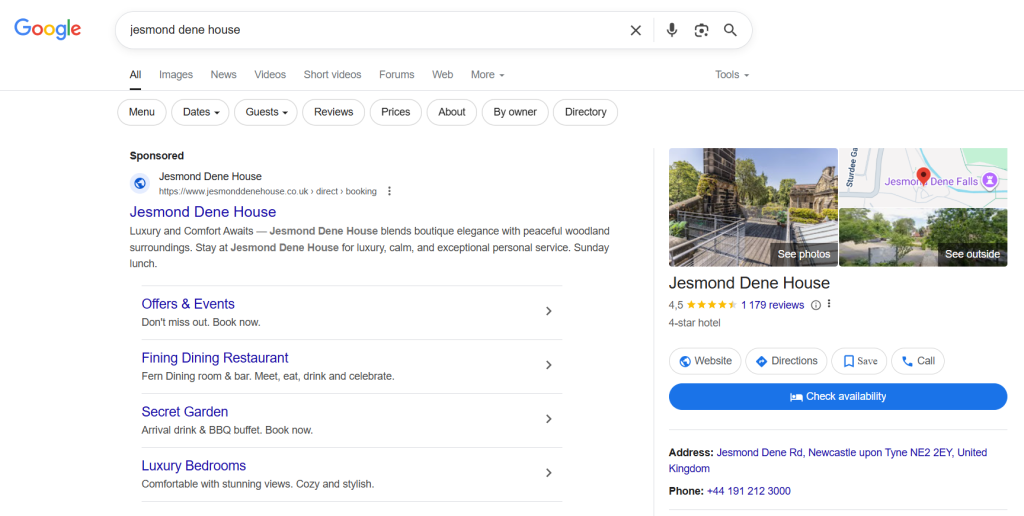Get Directions to Jesmond Dene House
Viewport: 1024px width, 516px height.
click(x=786, y=361)
